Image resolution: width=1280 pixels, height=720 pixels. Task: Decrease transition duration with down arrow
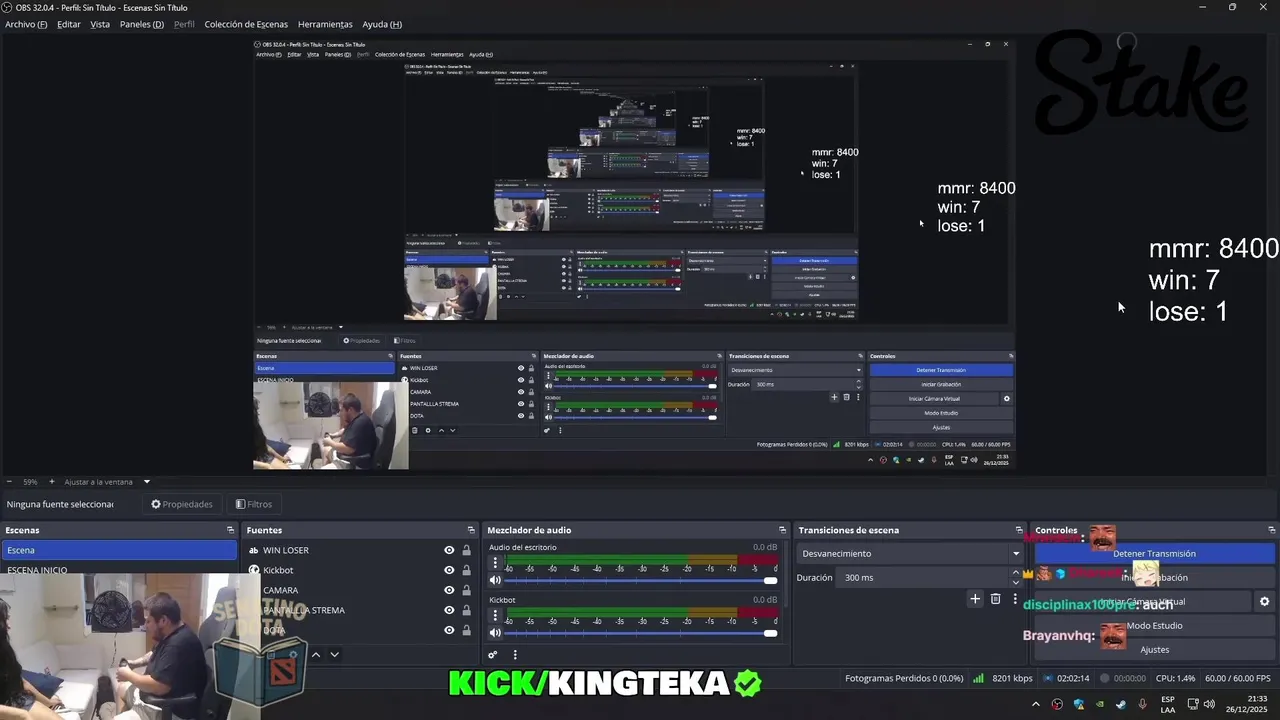(1016, 582)
